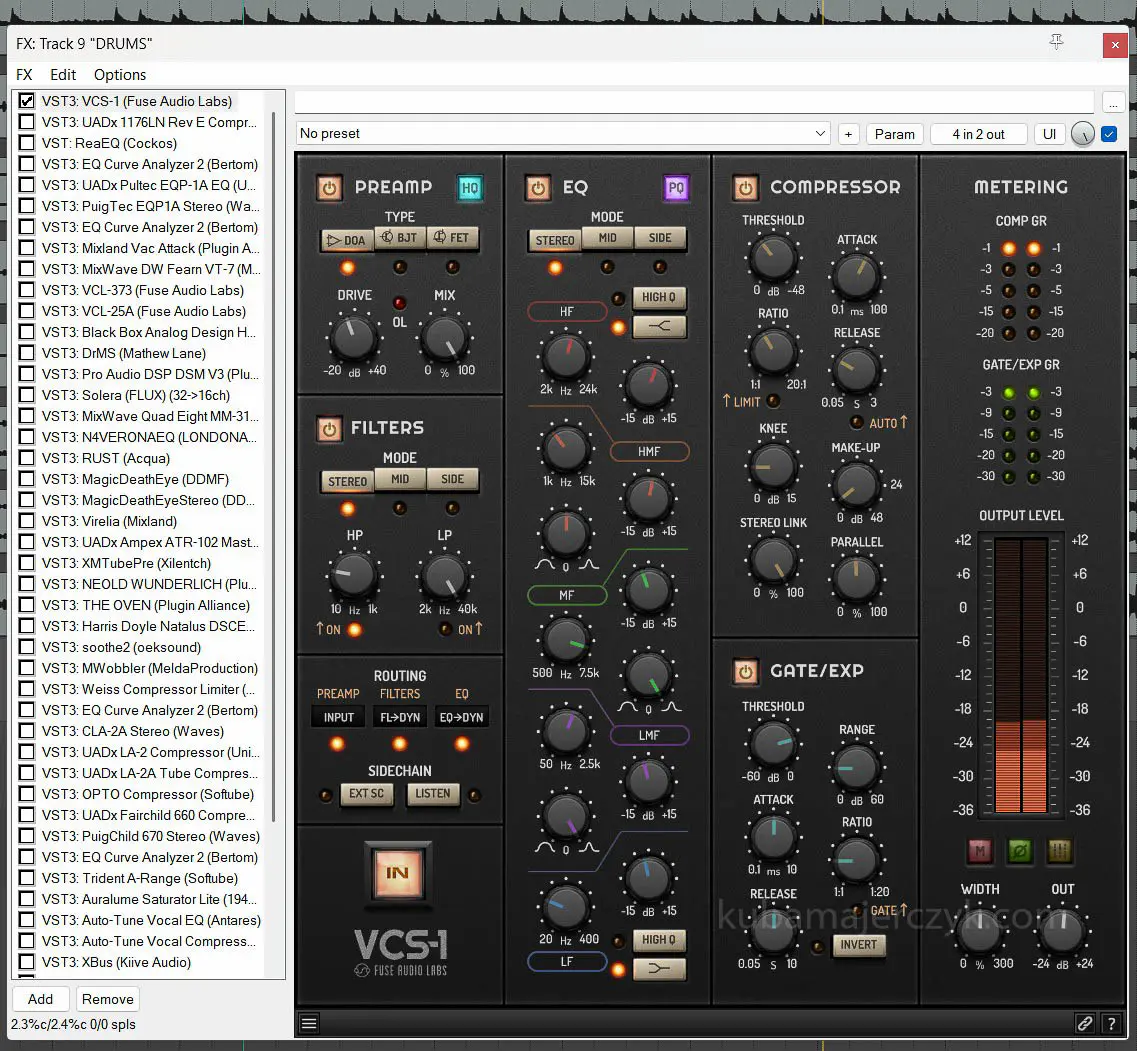Viewport: 1137px width, 1051px height.
Task: Click the preamp DRIVE knob
Action: click(x=354, y=337)
